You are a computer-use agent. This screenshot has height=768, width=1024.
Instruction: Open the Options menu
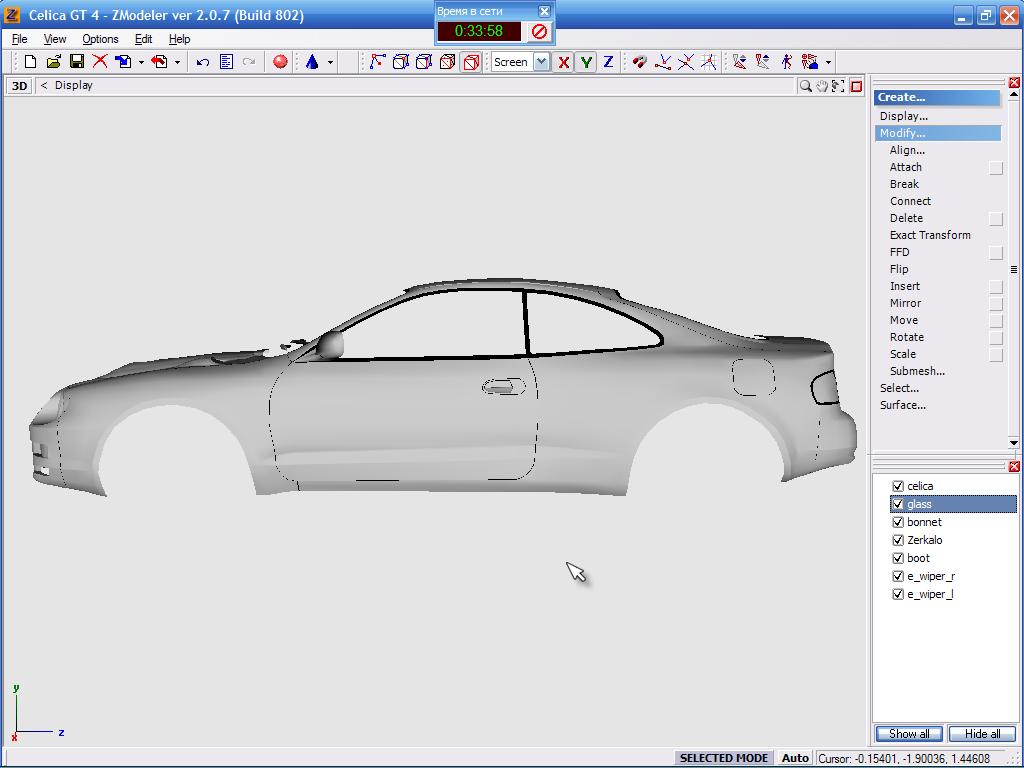[x=100, y=39]
